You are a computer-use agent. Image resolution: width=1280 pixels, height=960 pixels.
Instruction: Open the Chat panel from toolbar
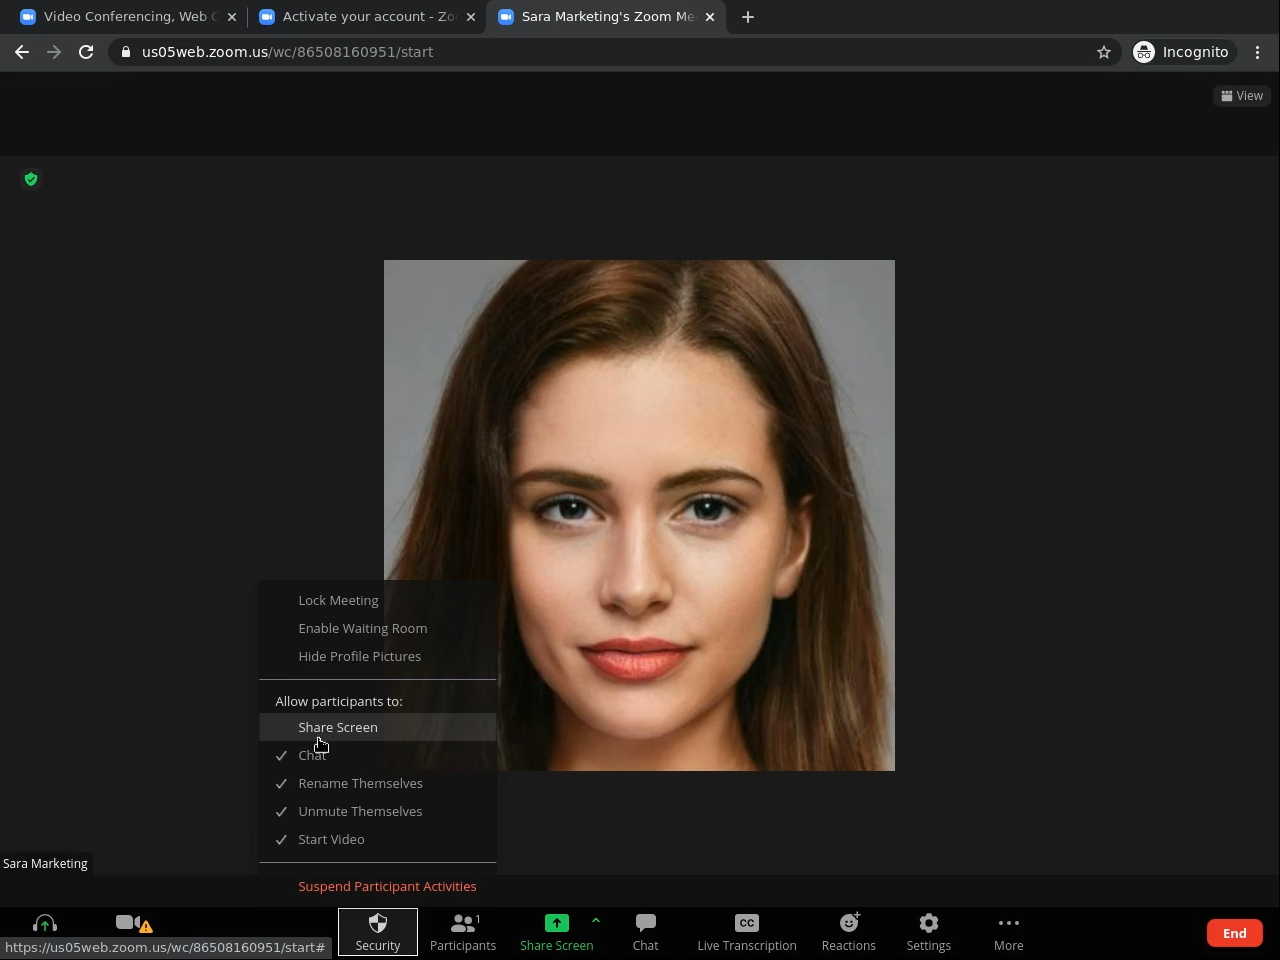(645, 931)
